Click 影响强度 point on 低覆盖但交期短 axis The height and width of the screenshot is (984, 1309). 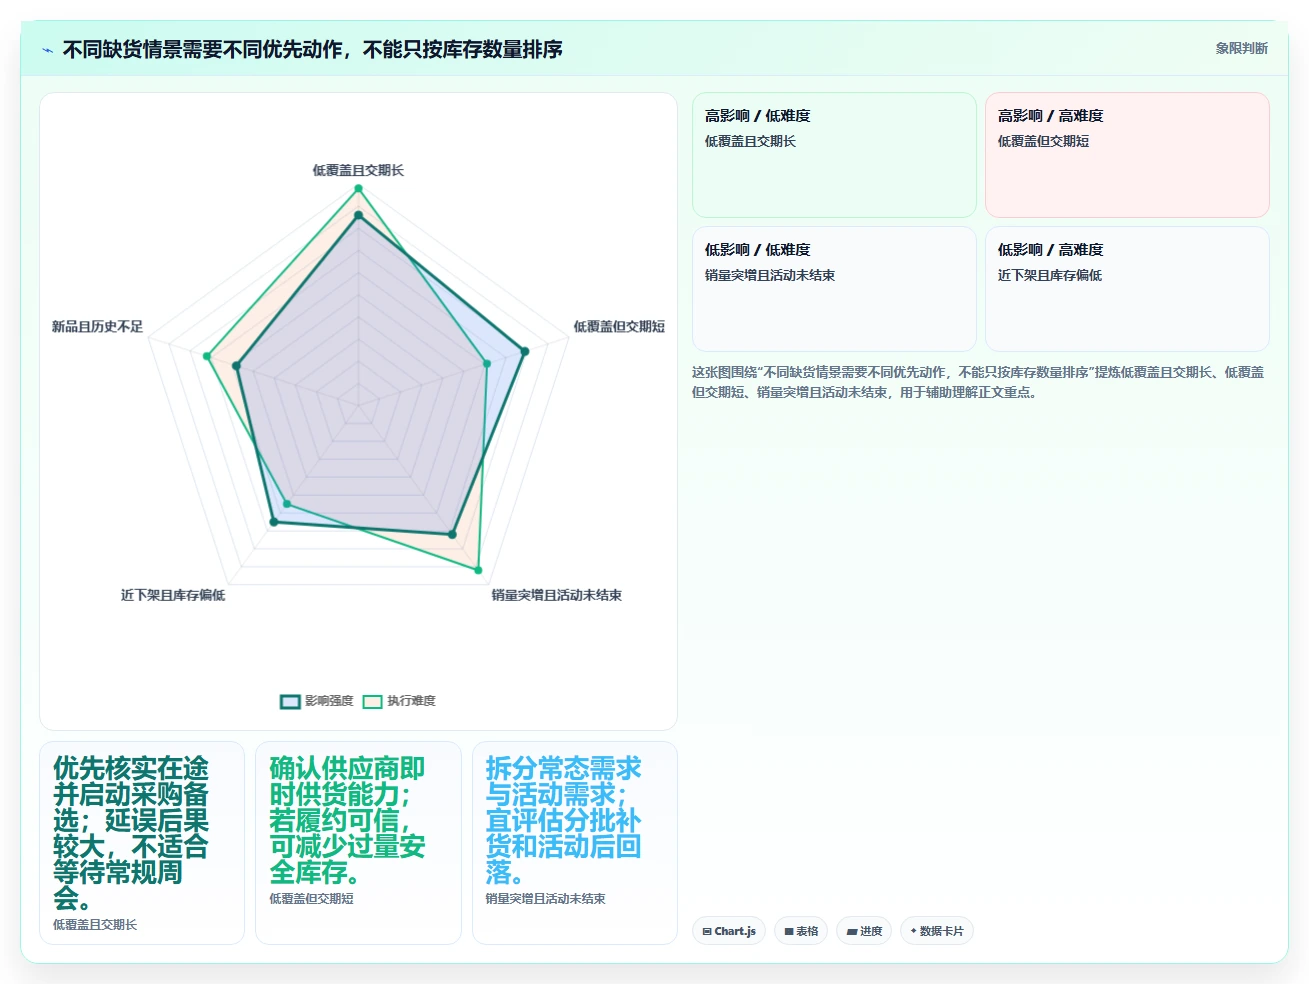pos(524,351)
